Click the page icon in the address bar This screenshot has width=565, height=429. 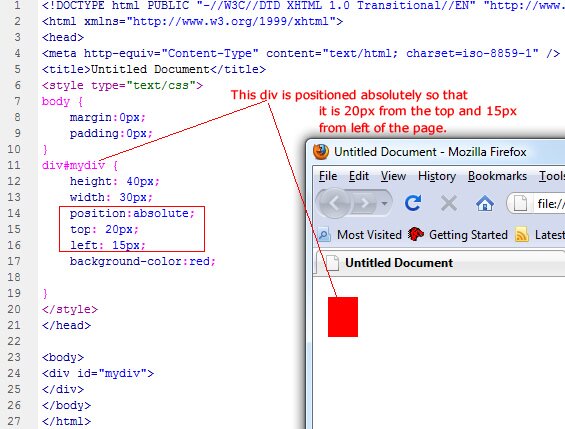(520, 204)
